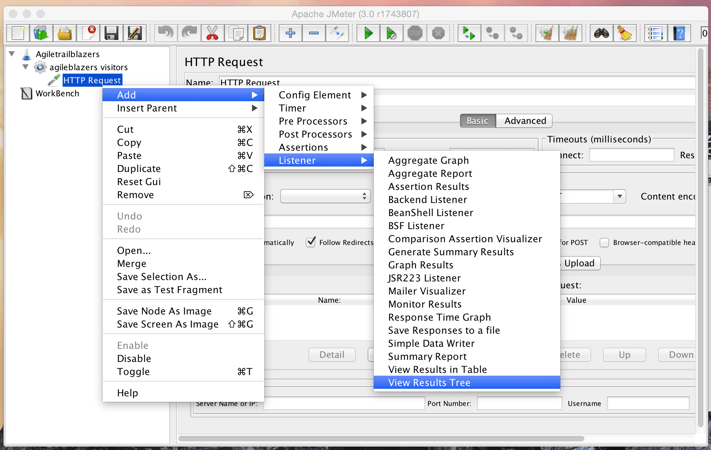Choose Duplicate from context menu

[x=183, y=169]
